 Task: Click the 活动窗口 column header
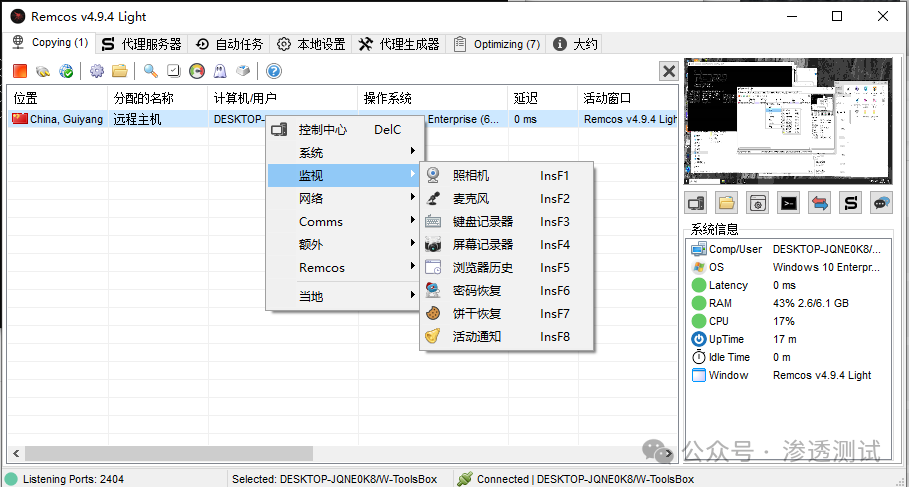(x=627, y=98)
